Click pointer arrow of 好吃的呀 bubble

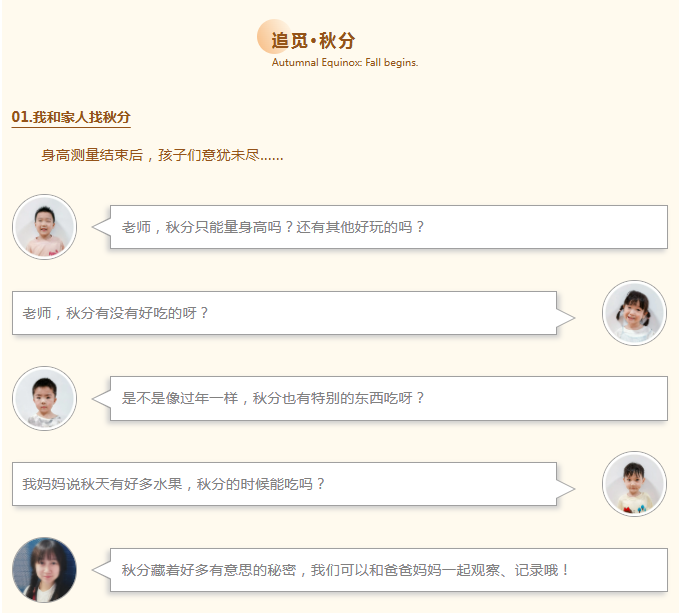pyautogui.click(x=566, y=318)
